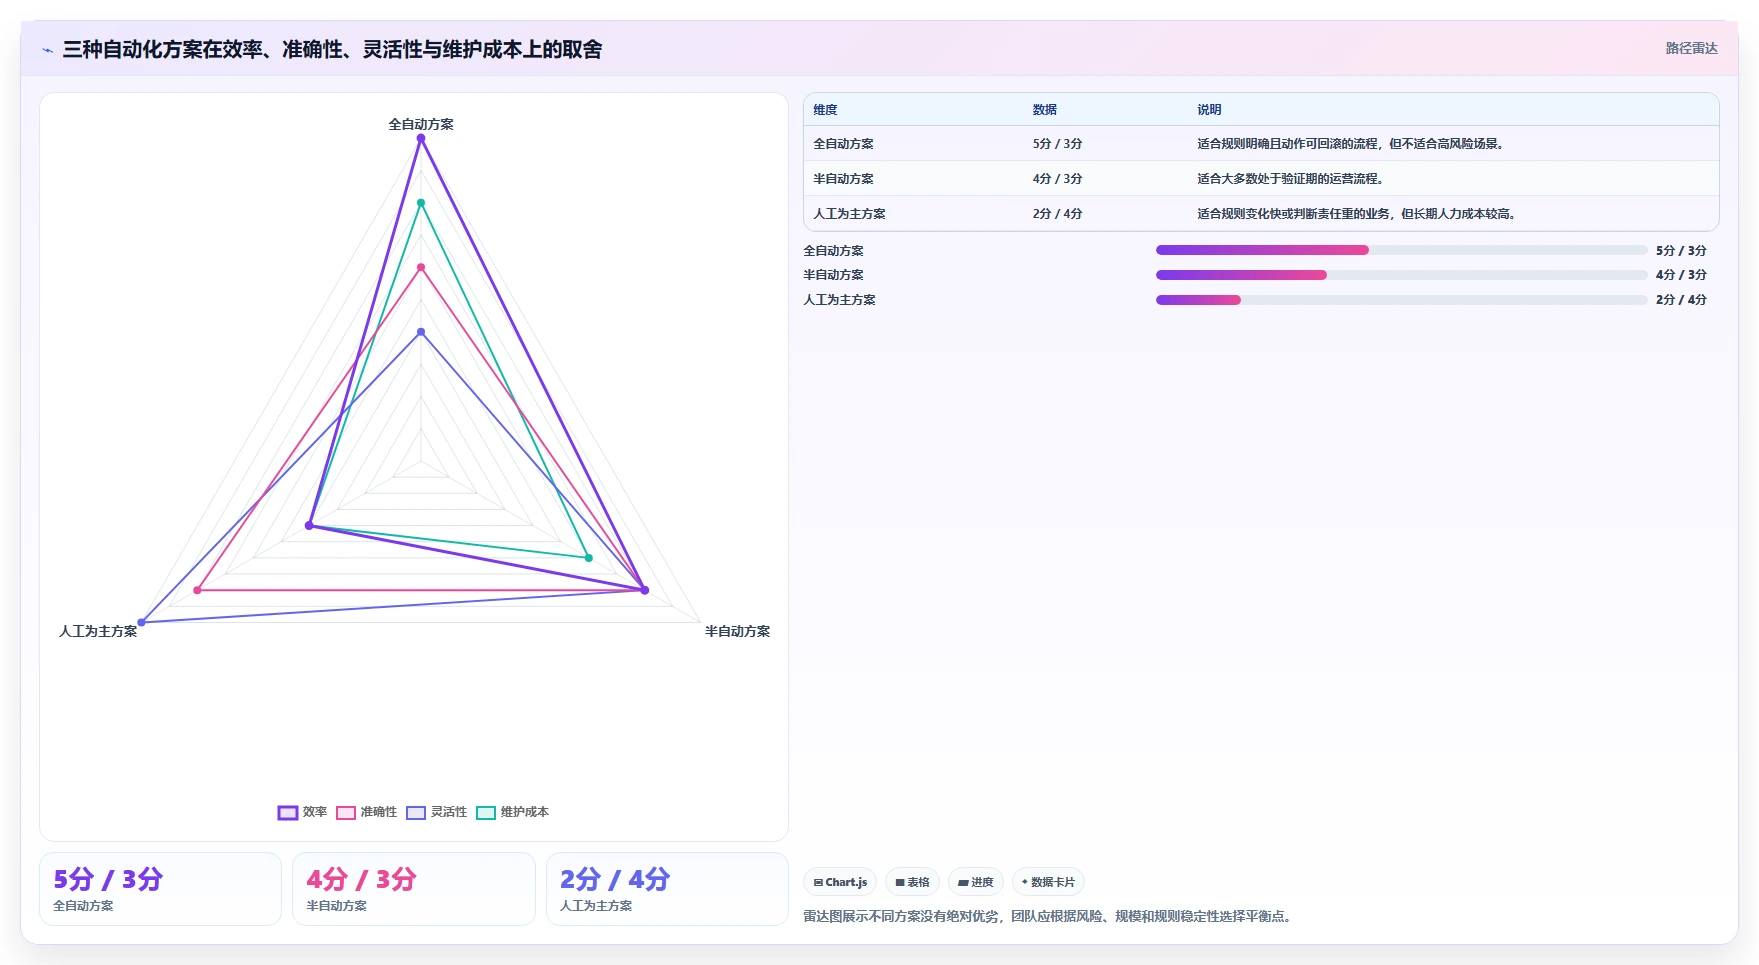The image size is (1759, 965).
Task: Click the Chart.js tag chip
Action: click(x=840, y=882)
